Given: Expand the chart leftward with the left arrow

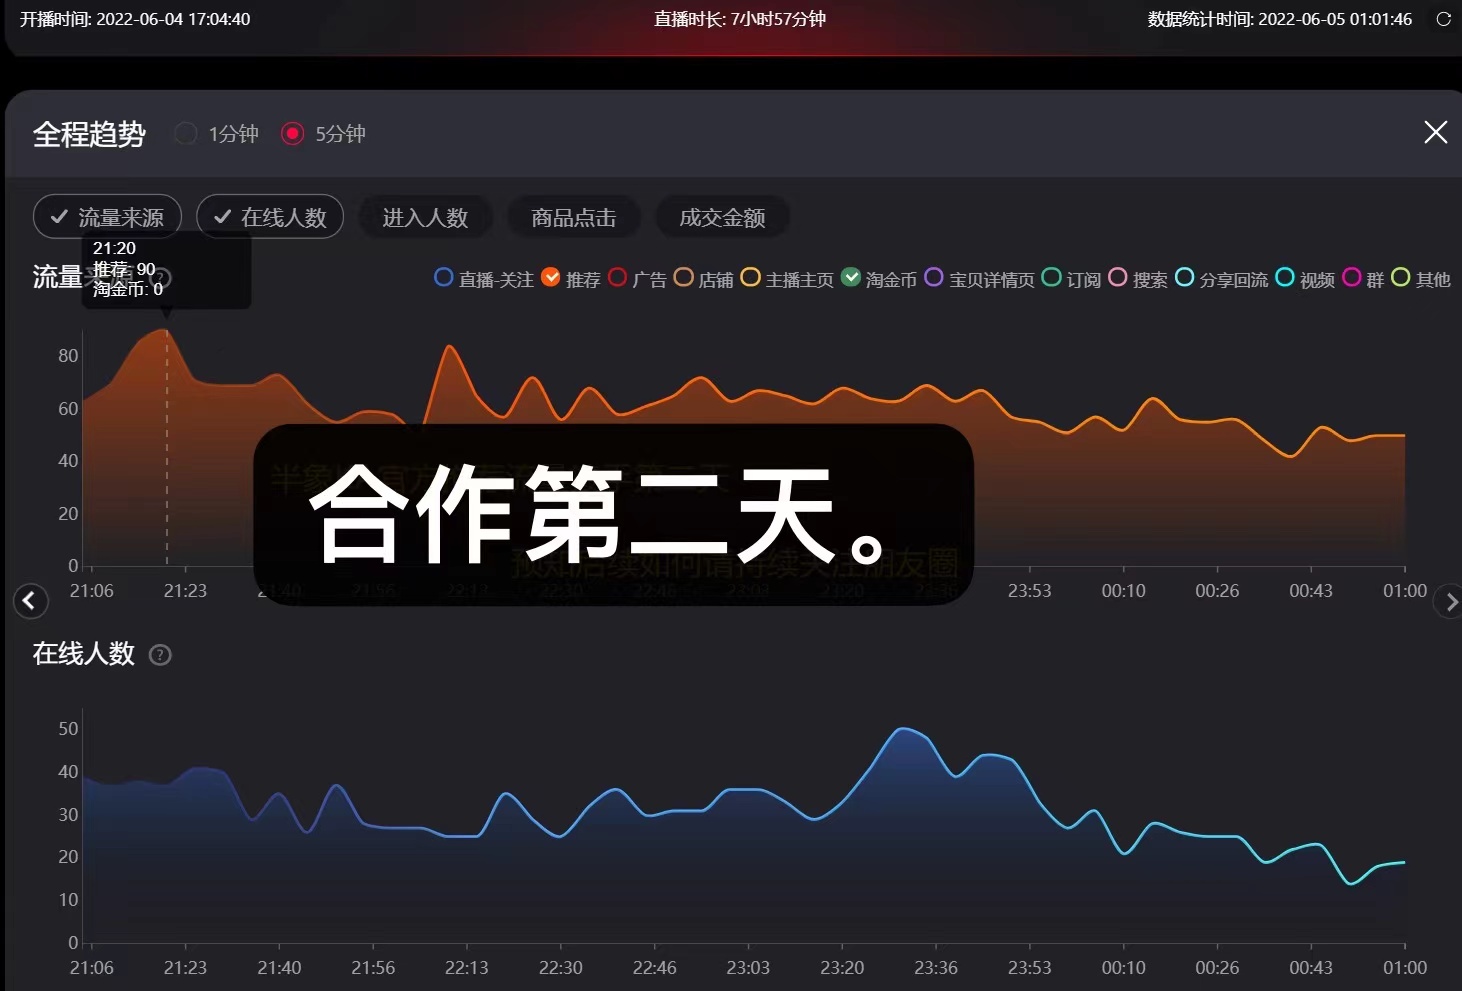Looking at the screenshot, I should coord(30,600).
